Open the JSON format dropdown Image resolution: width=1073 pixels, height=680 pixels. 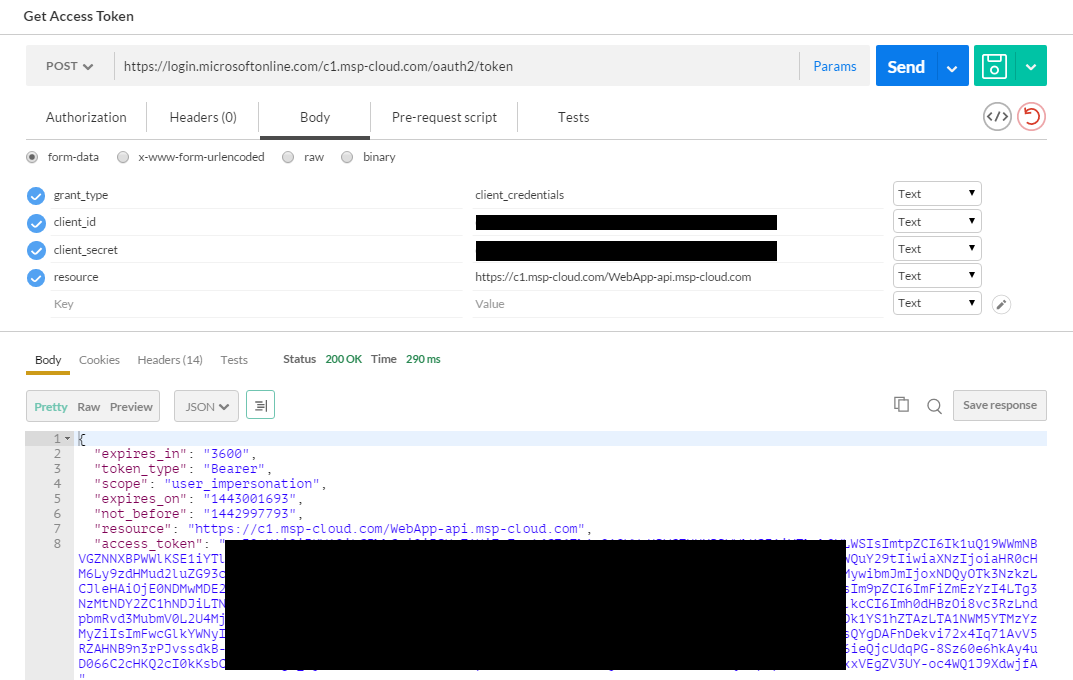pos(206,406)
